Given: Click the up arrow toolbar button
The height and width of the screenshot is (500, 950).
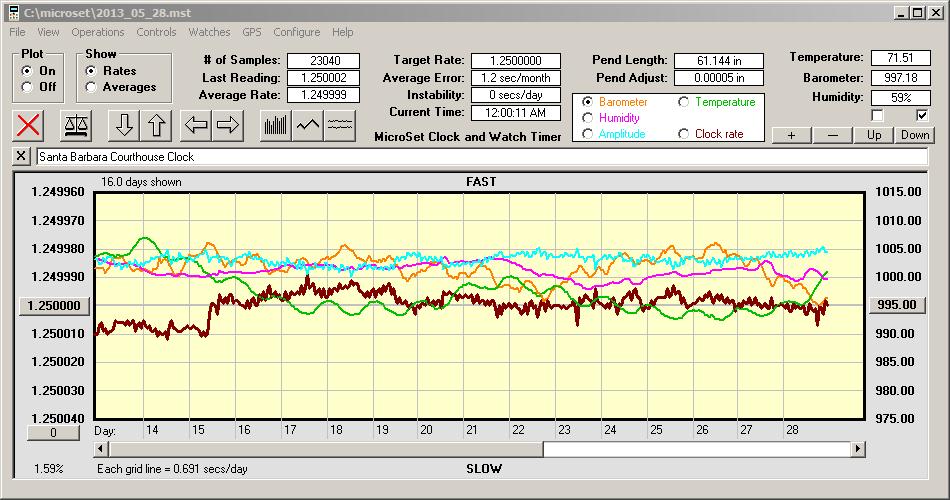Looking at the screenshot, I should coord(156,125).
